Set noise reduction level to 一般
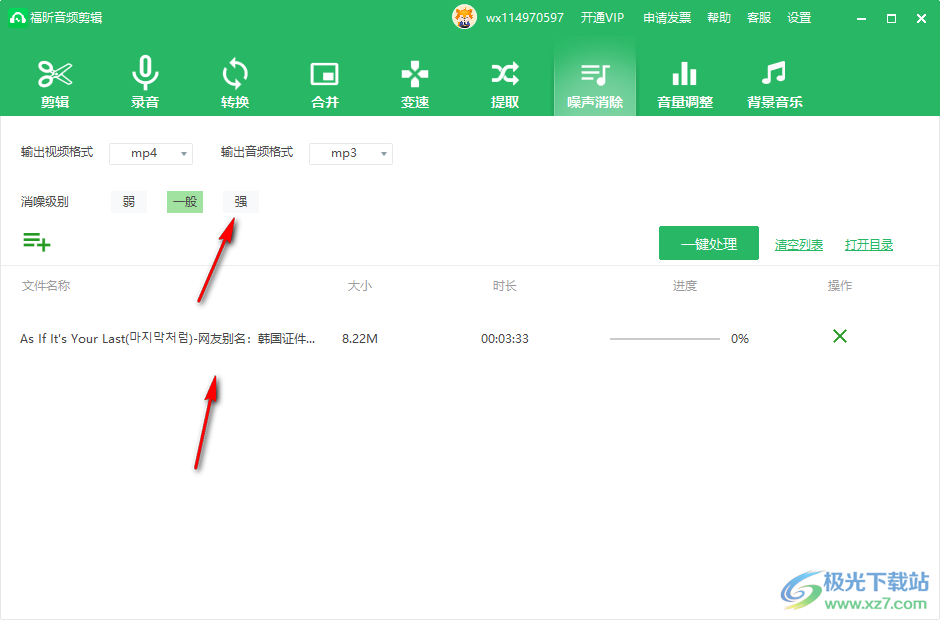Viewport: 940px width, 620px height. (185, 202)
